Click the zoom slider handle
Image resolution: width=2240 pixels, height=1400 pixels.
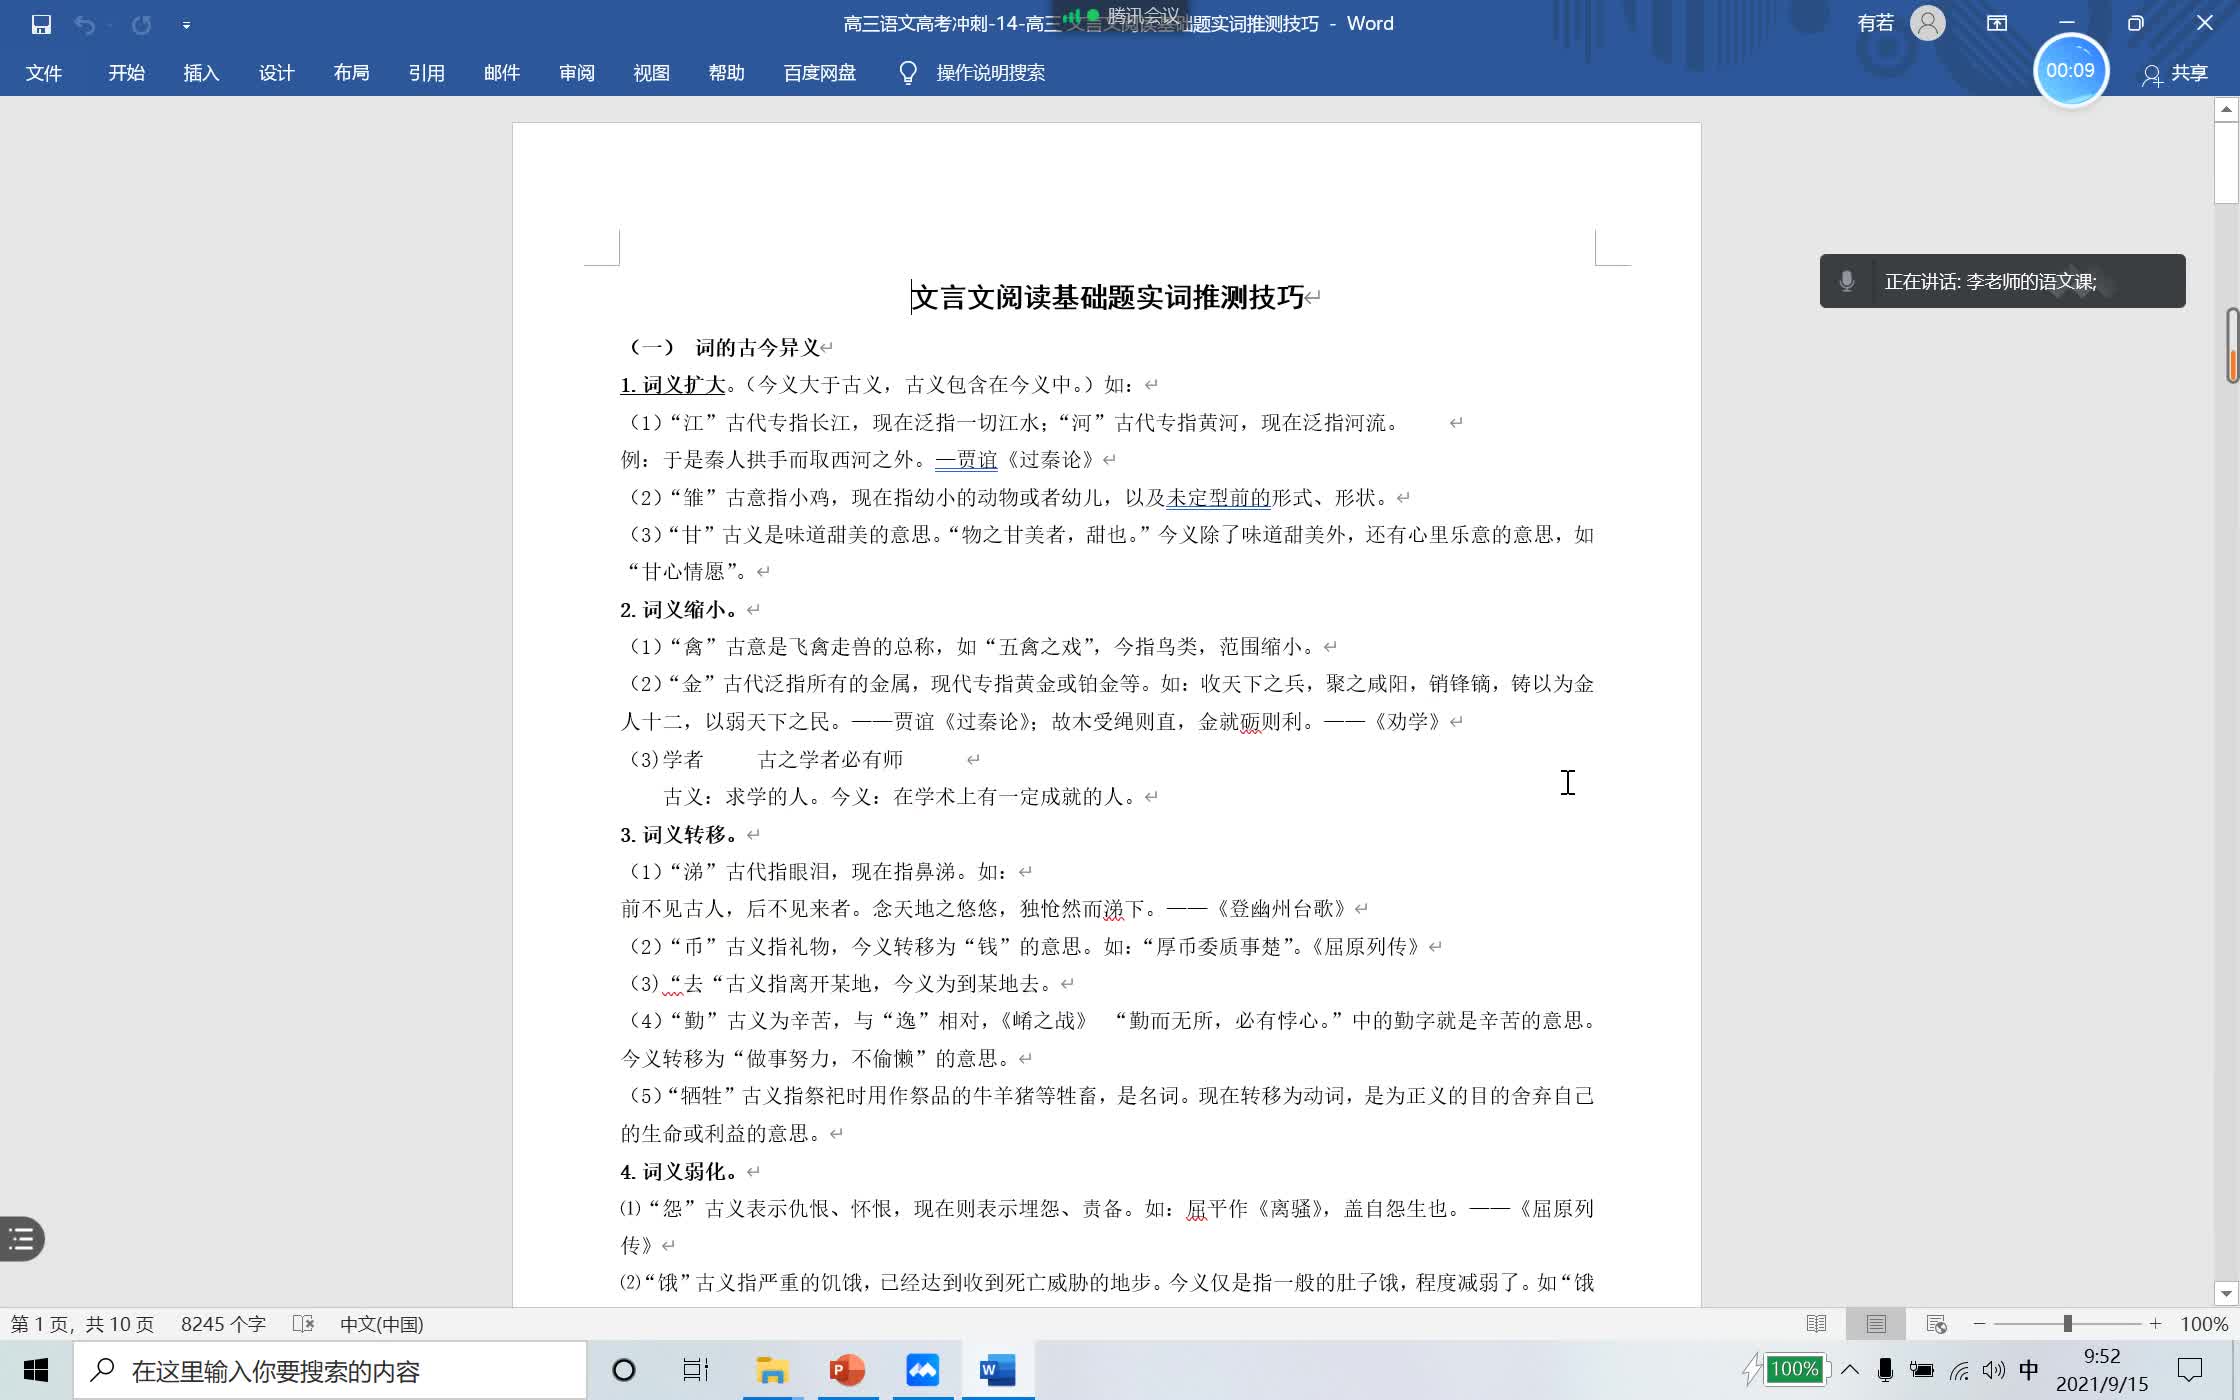pyautogui.click(x=2067, y=1324)
